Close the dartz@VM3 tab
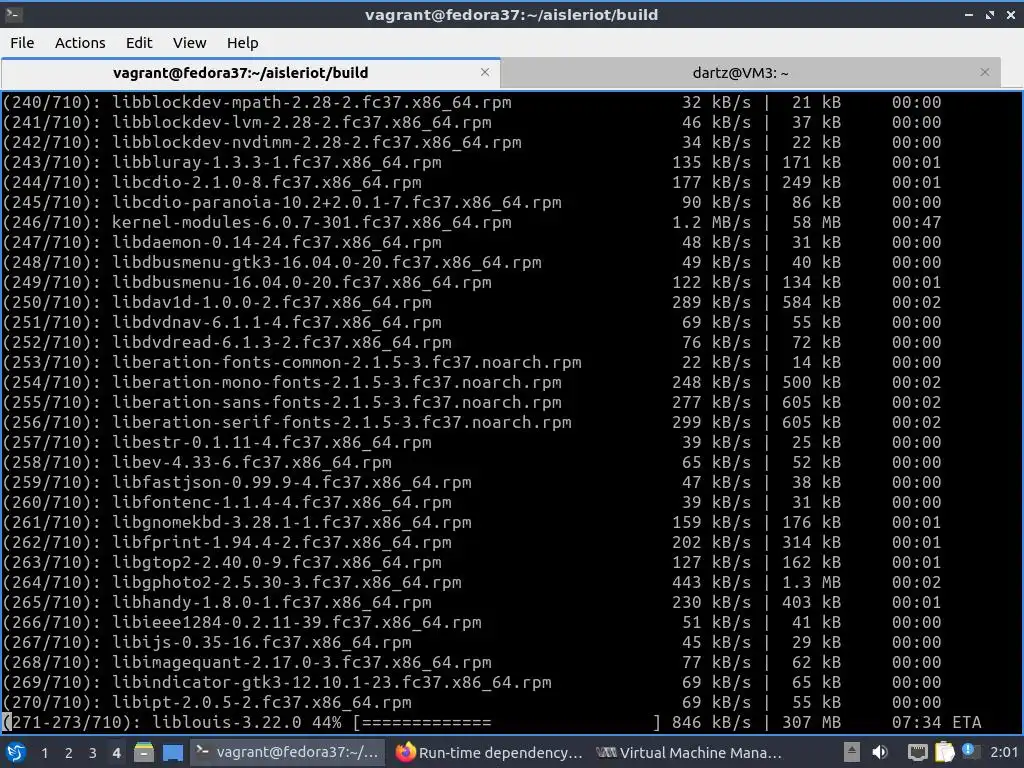Viewport: 1024px width, 768px height. point(985,72)
